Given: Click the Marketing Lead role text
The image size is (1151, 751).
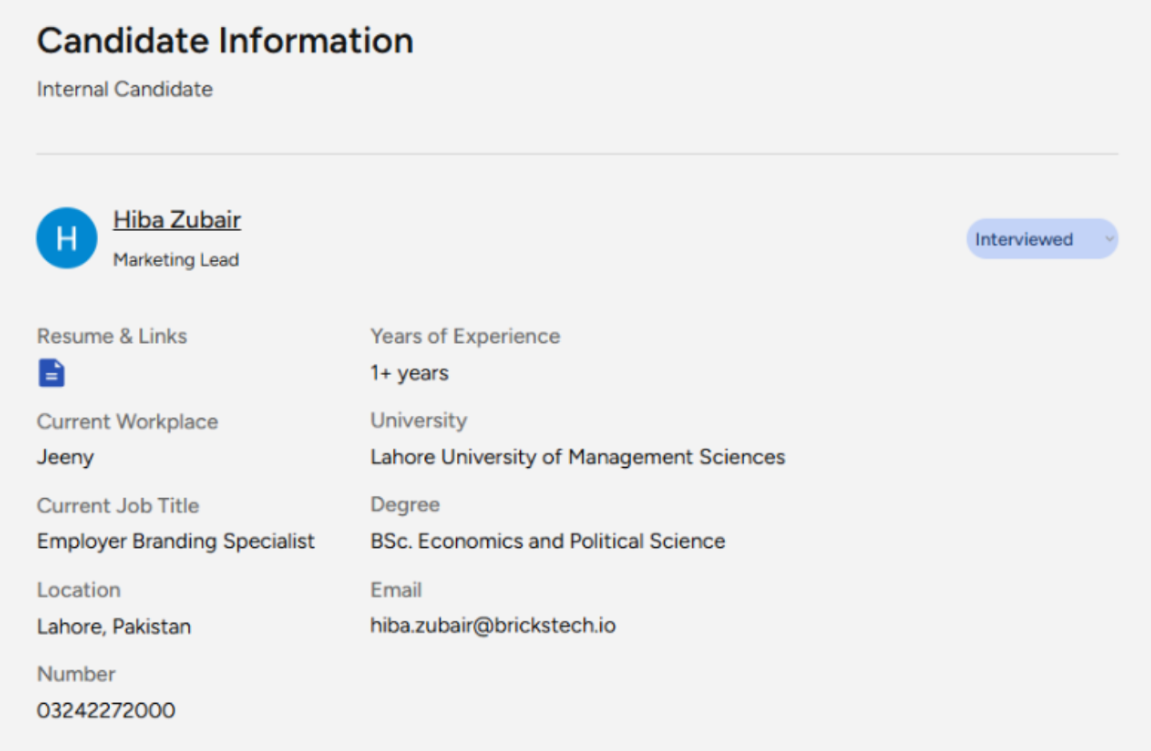Looking at the screenshot, I should tap(176, 260).
